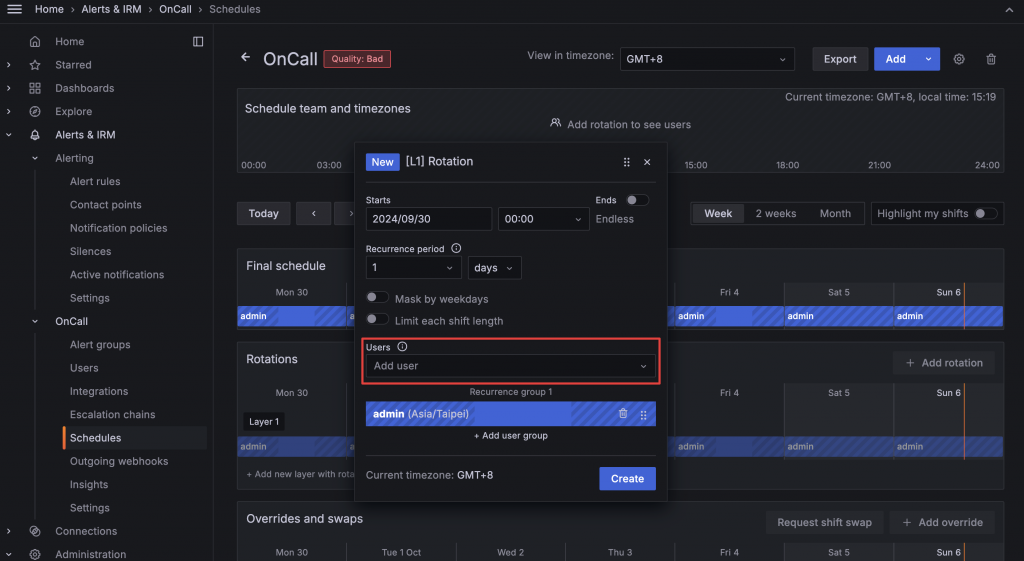Undock the sidebar menu panel icon
The width and height of the screenshot is (1024, 561).
point(198,42)
